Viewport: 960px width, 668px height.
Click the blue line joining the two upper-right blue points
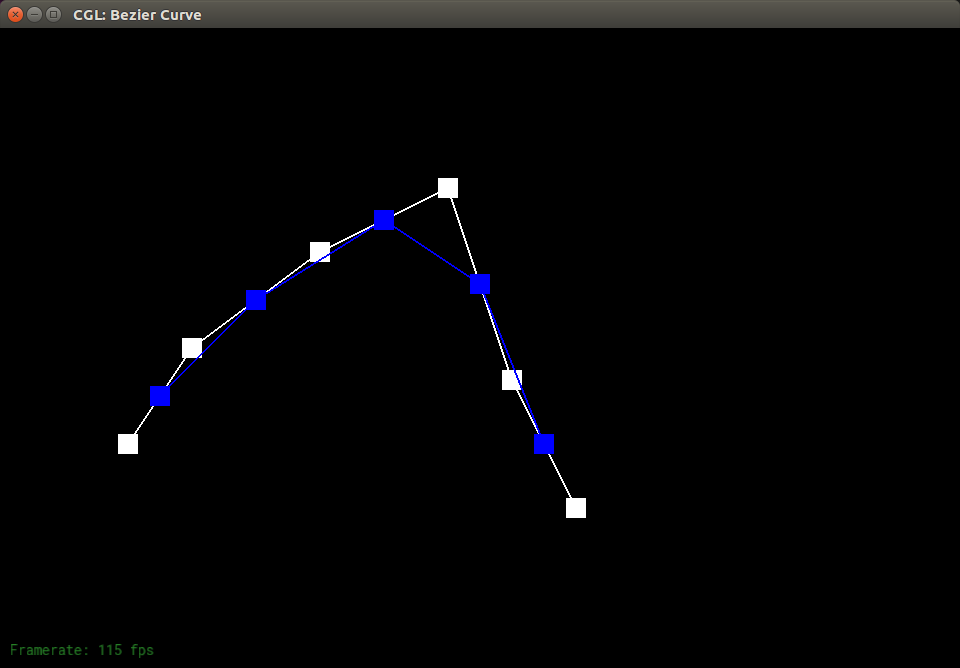(432, 252)
